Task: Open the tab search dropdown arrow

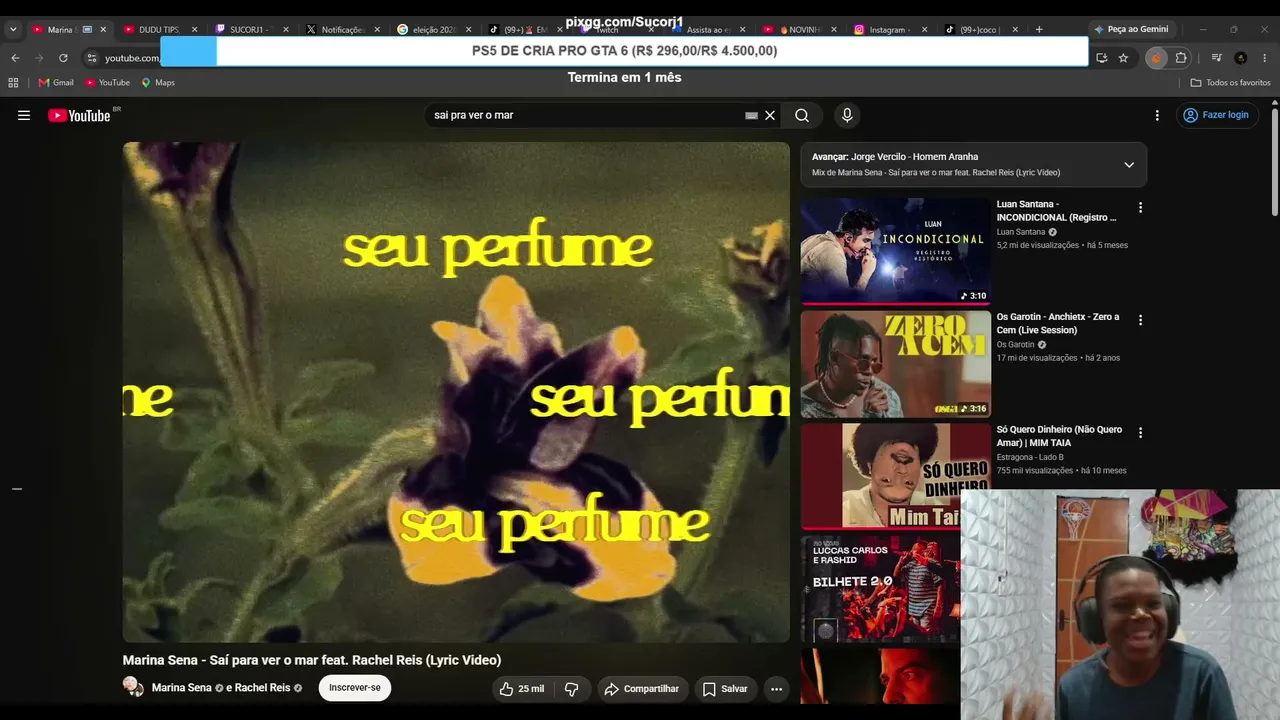Action: pyautogui.click(x=13, y=29)
